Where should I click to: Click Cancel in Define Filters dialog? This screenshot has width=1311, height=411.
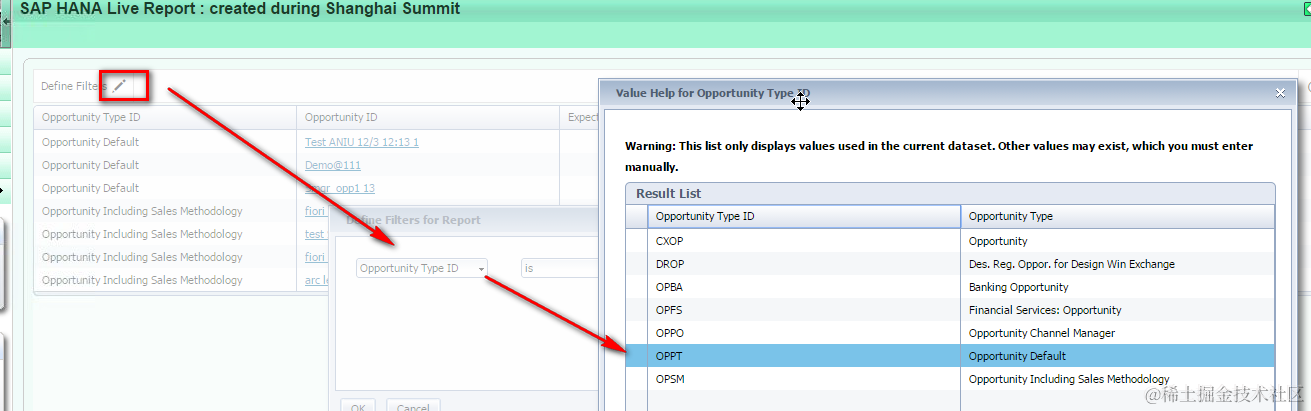(x=413, y=407)
